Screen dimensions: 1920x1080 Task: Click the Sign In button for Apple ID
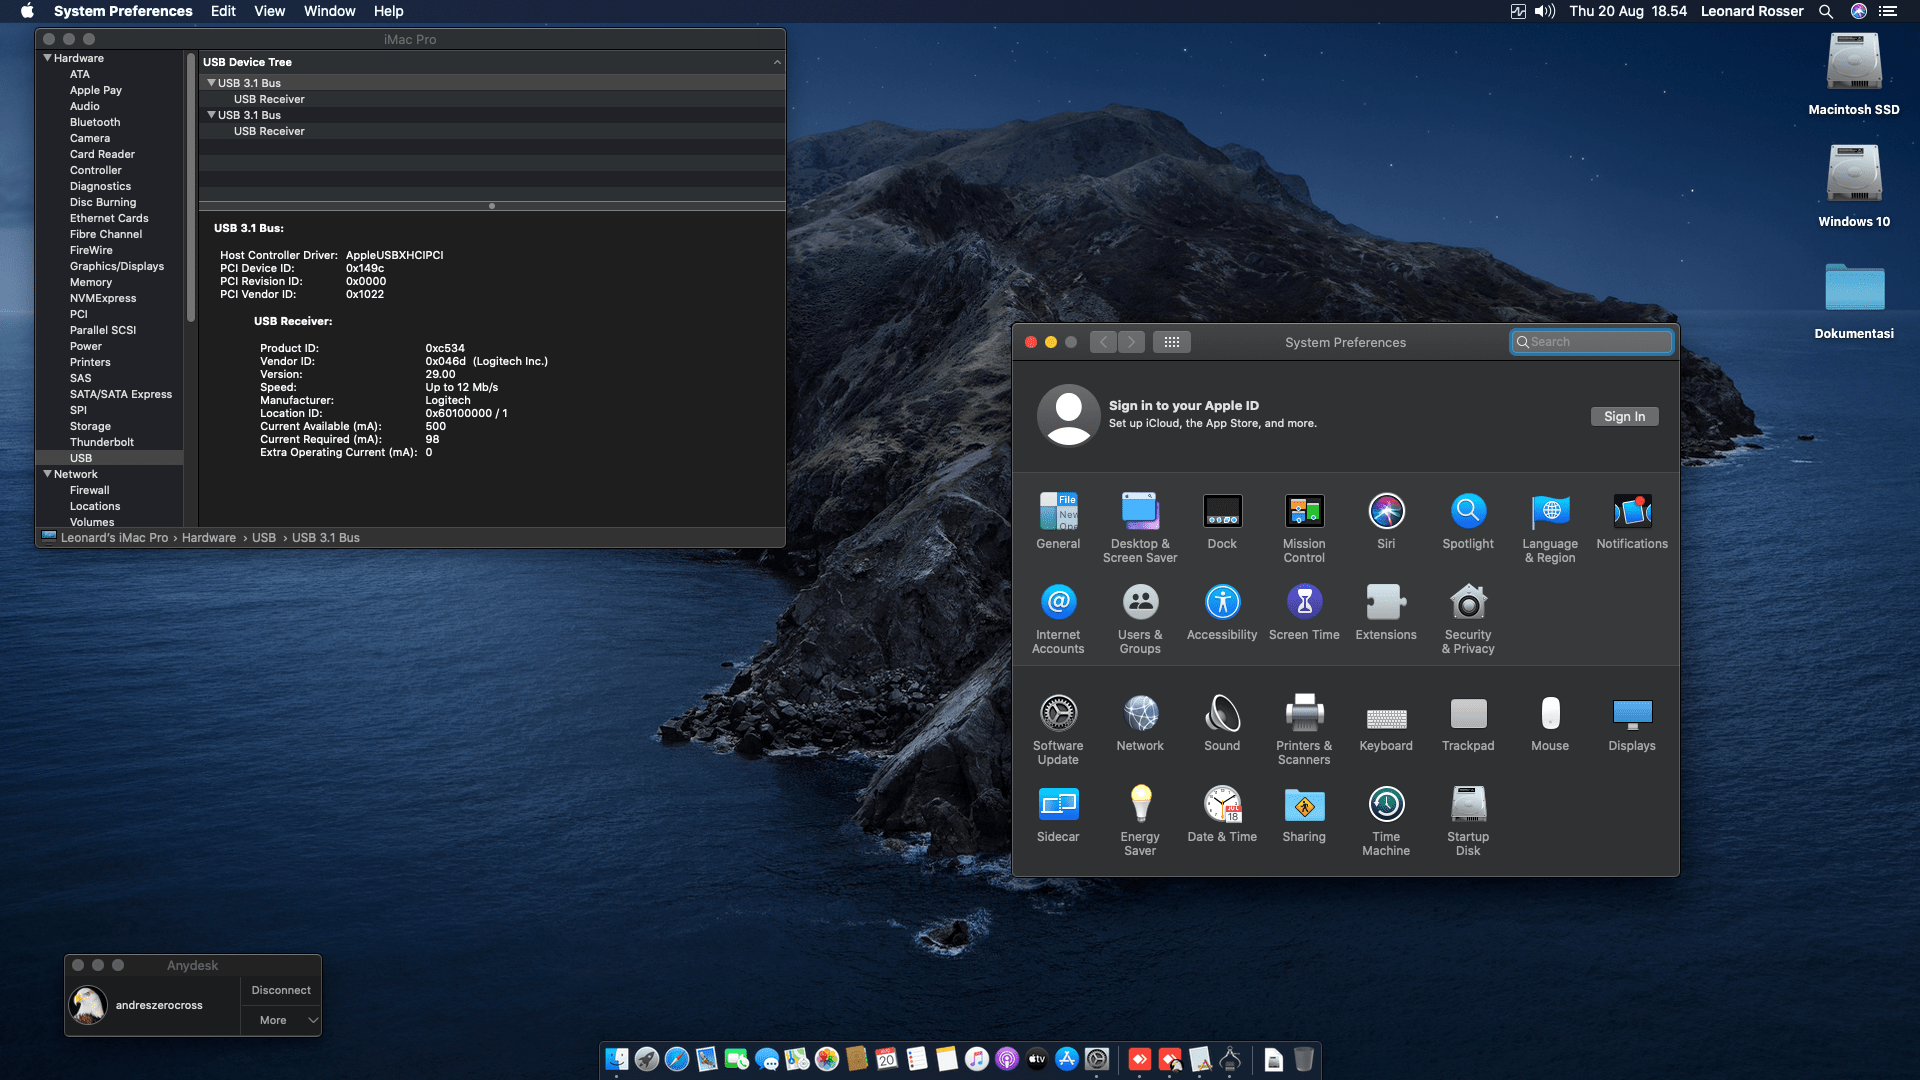(x=1623, y=417)
